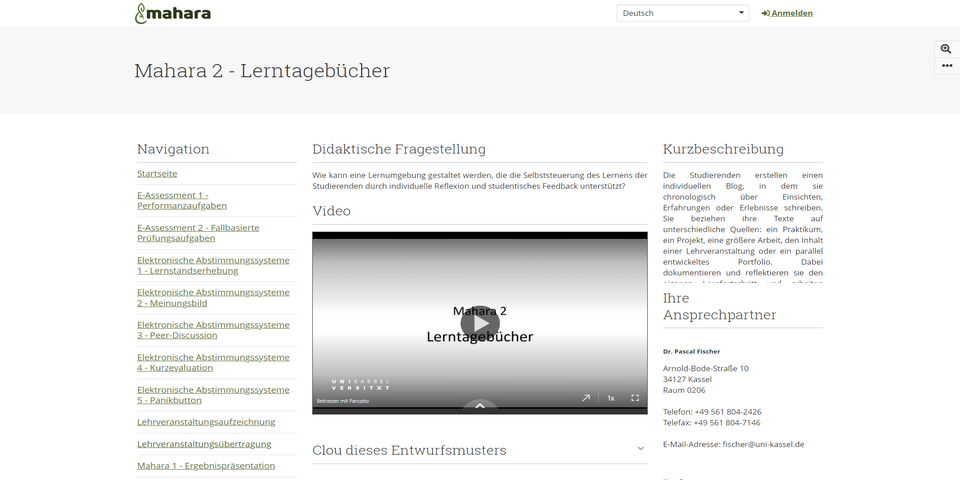This screenshot has height=480, width=960.
Task: Click the fischer@uni-kassel.de email address
Action: pos(763,444)
